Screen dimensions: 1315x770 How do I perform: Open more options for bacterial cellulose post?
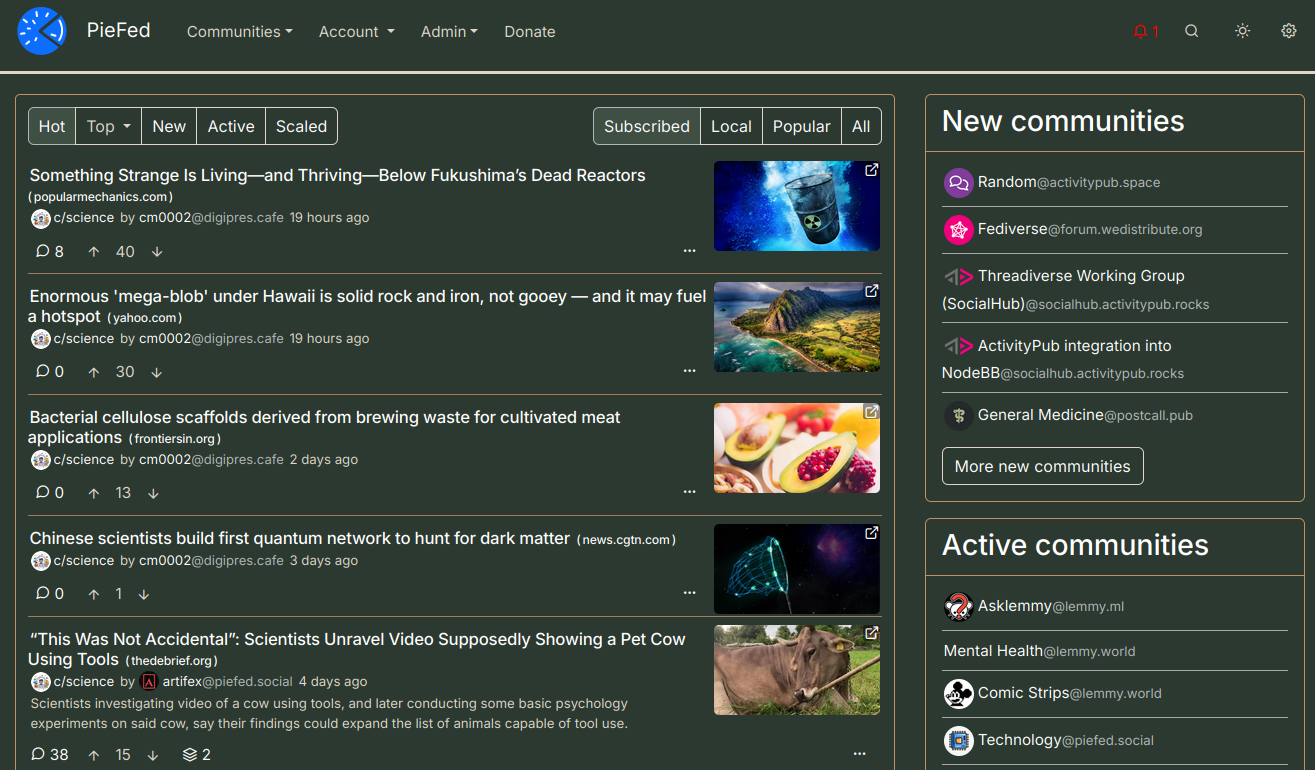click(x=689, y=492)
